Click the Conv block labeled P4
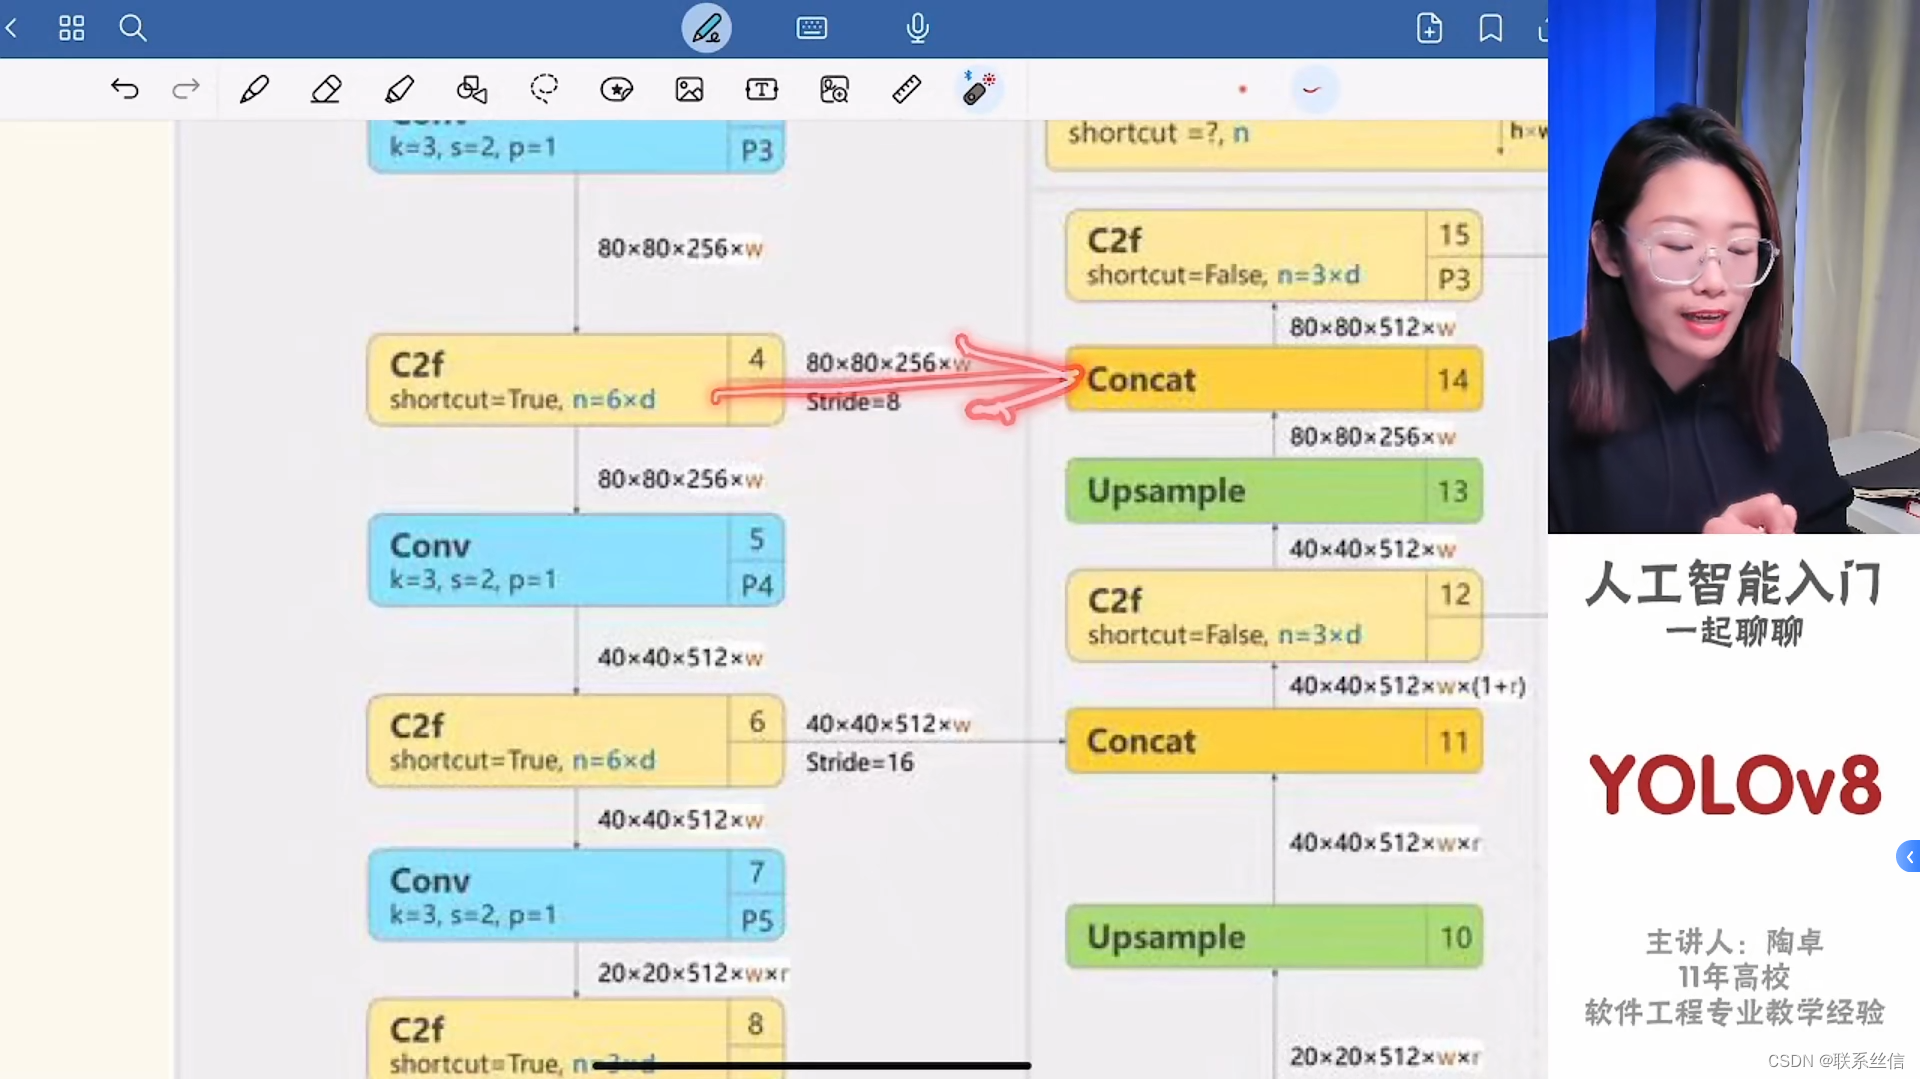The width and height of the screenshot is (1920, 1079). pyautogui.click(x=576, y=560)
